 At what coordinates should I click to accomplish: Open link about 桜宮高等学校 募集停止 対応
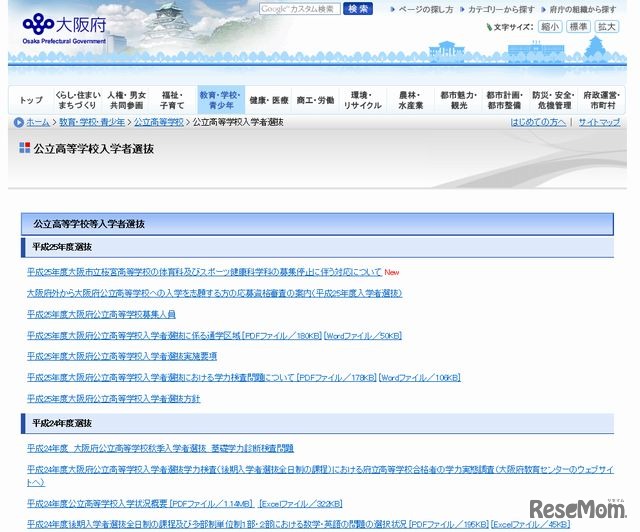204,272
